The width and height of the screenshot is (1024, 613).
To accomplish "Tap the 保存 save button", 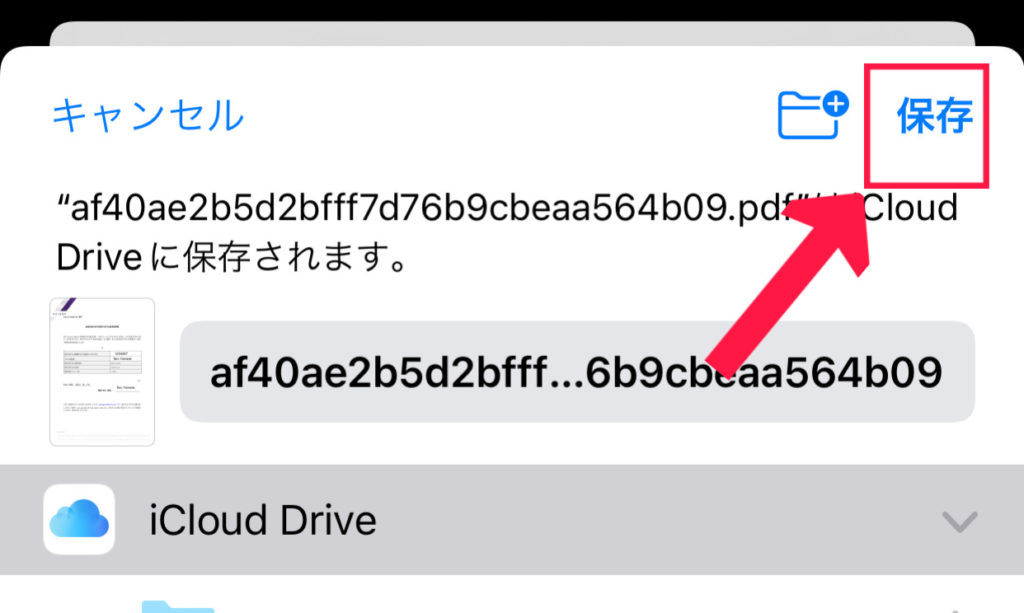I will [935, 116].
